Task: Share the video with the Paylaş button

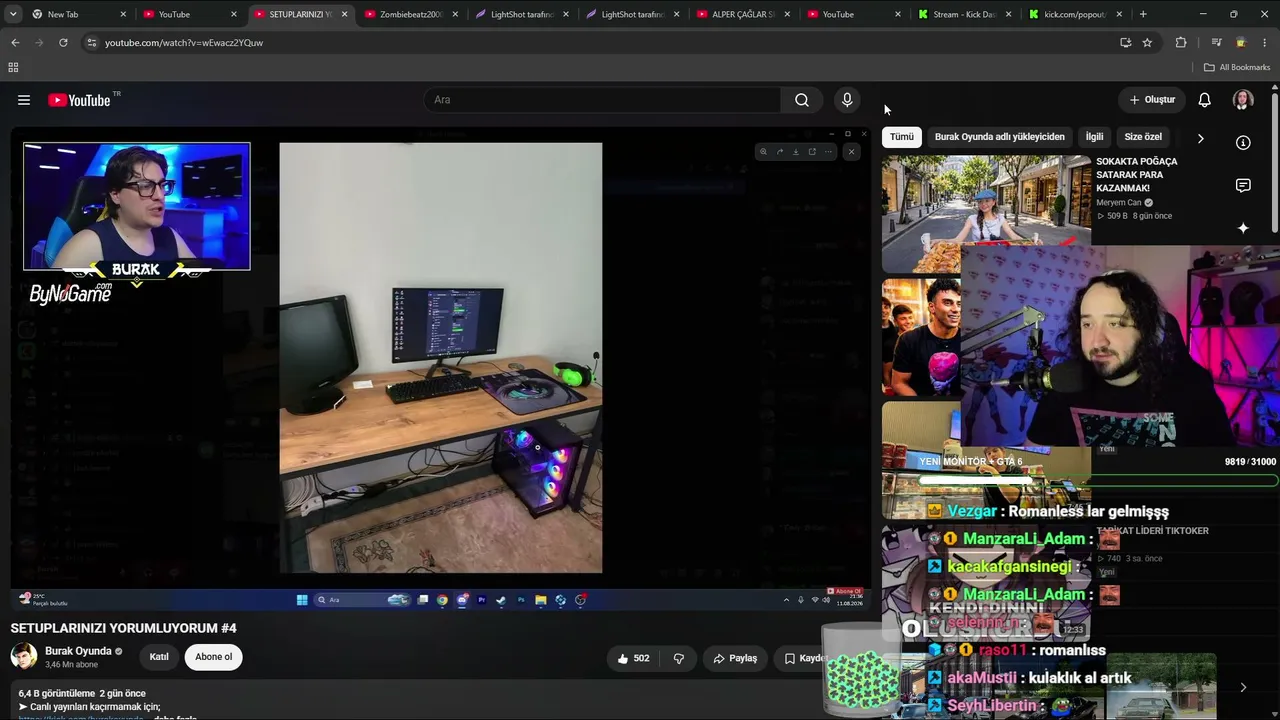Action: (735, 658)
